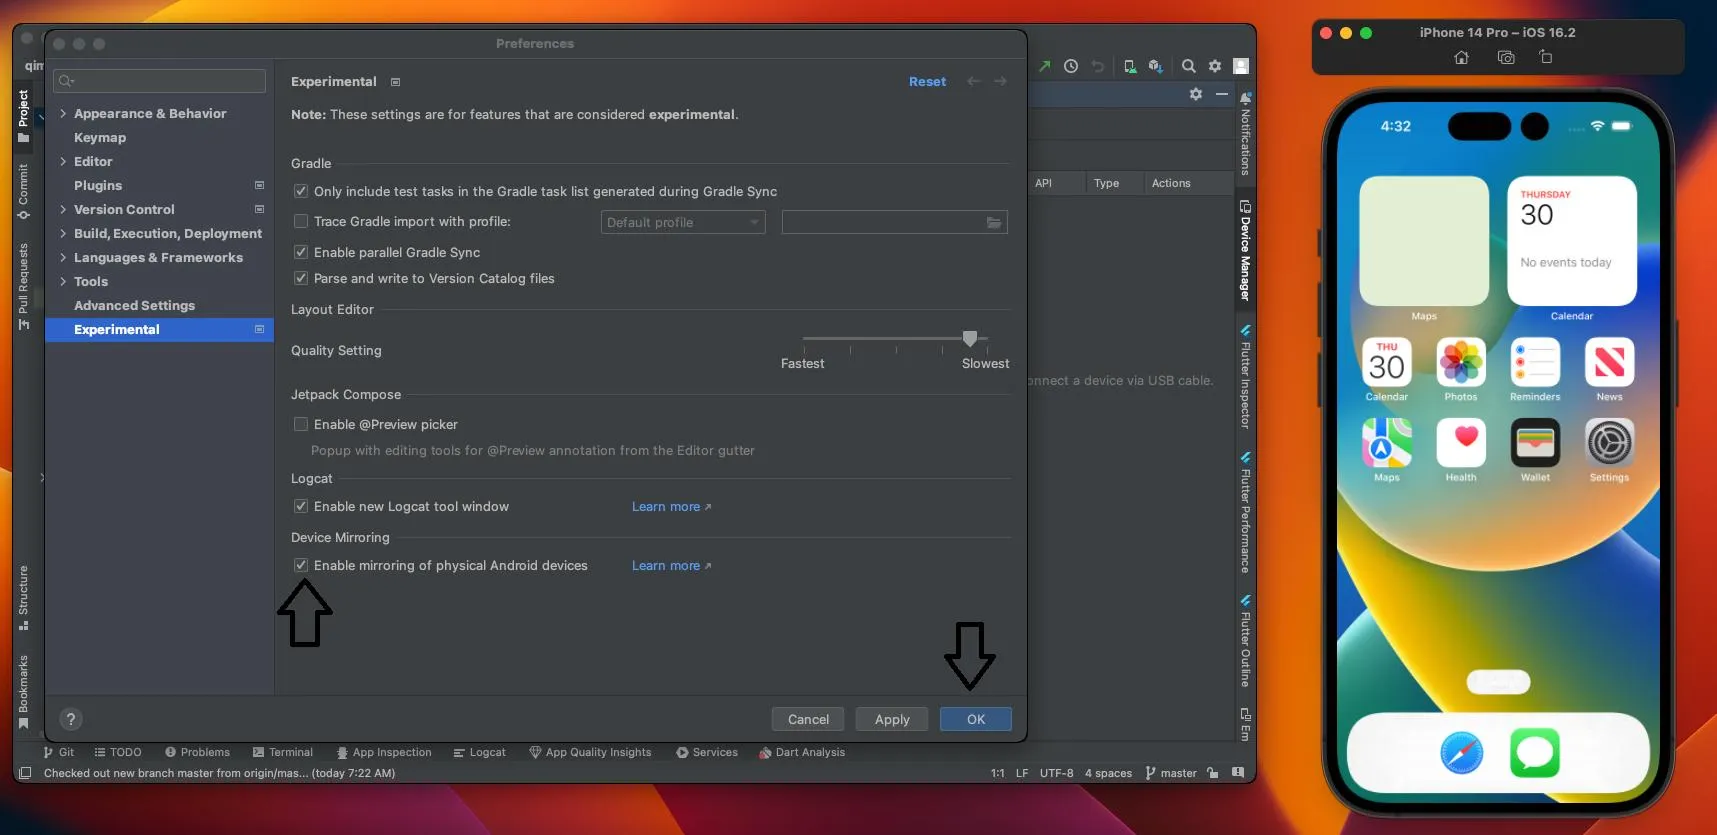
Task: Open the Problems tool window tab
Action: click(x=197, y=752)
